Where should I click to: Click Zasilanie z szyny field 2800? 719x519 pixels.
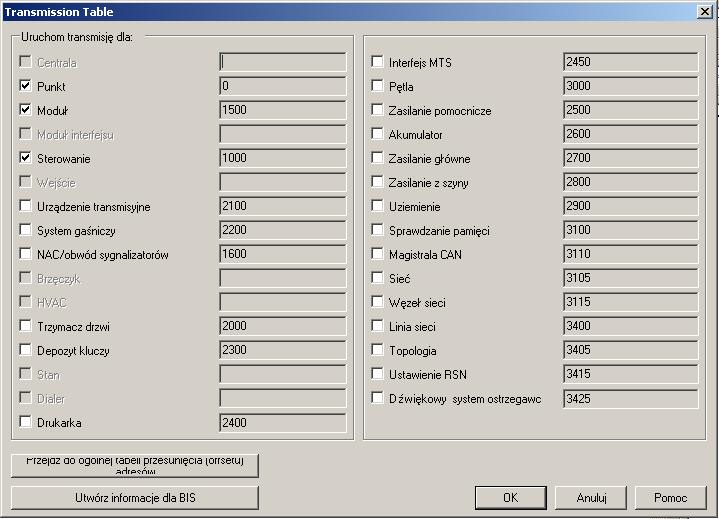click(631, 182)
